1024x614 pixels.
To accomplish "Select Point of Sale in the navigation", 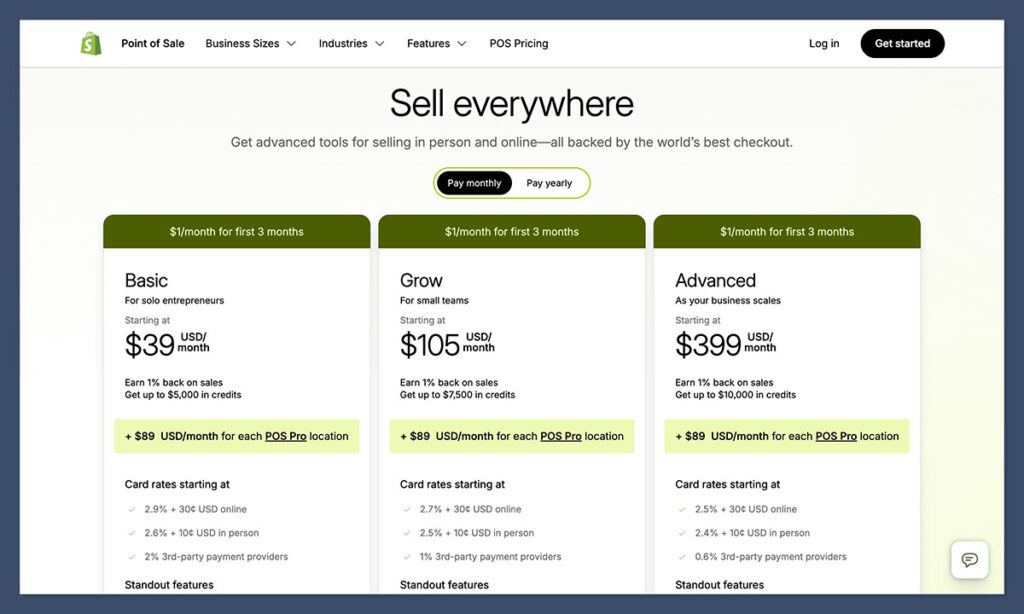I will pyautogui.click(x=152, y=43).
